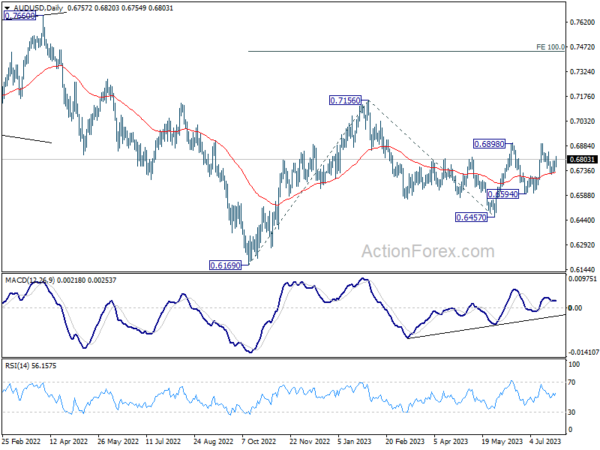Select the 0.68980 price label

(x=489, y=144)
